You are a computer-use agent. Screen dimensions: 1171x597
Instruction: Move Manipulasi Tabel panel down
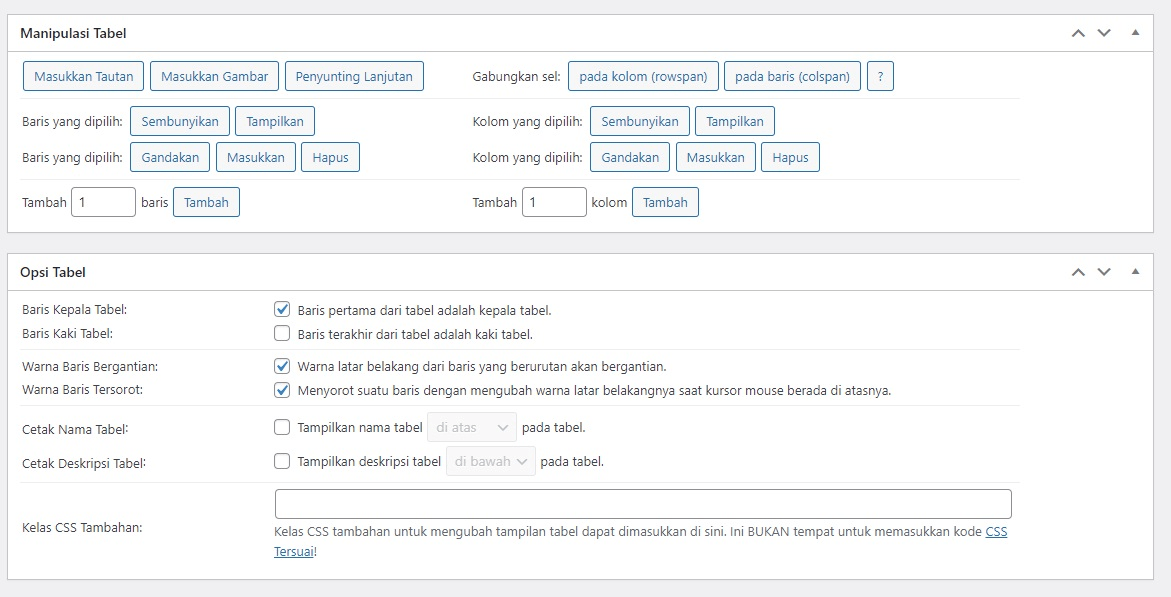(x=1104, y=33)
